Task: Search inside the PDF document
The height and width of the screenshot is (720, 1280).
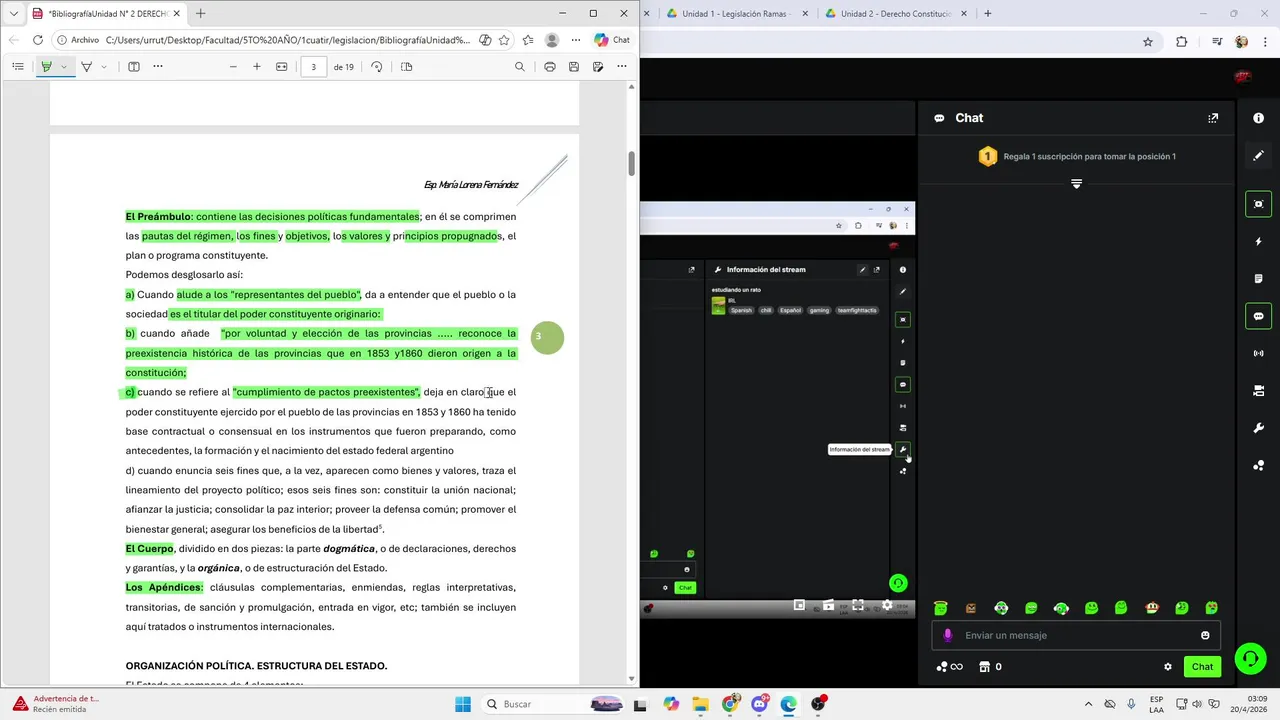Action: coord(520,67)
